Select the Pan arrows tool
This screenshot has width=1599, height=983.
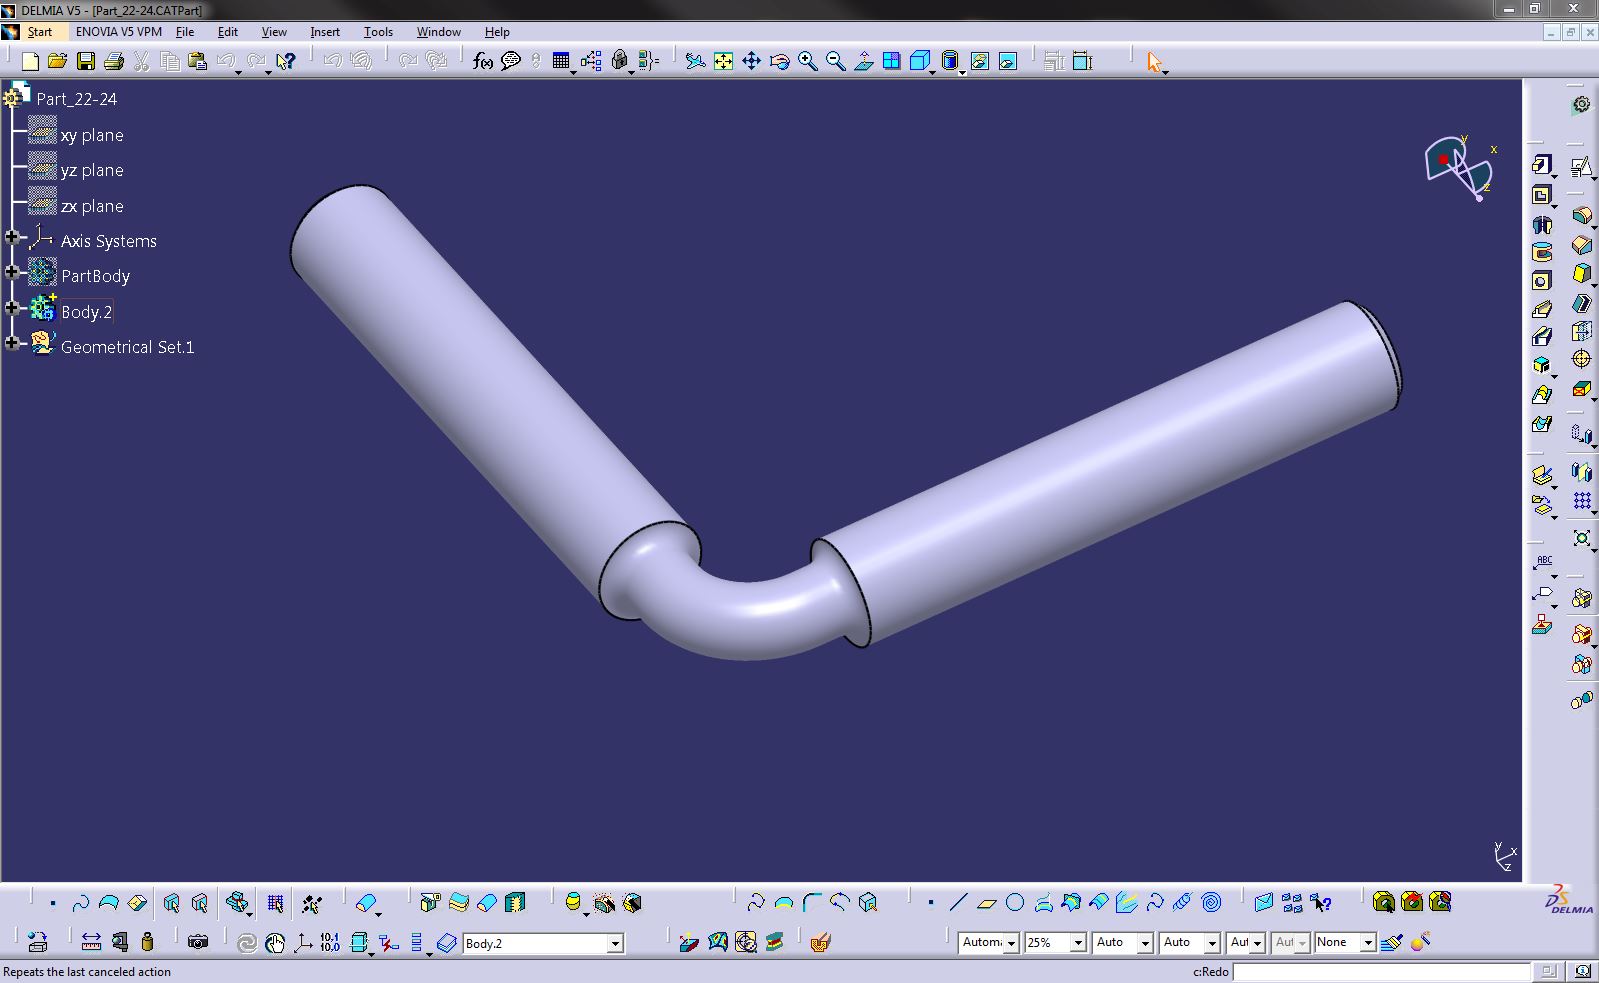pyautogui.click(x=751, y=62)
